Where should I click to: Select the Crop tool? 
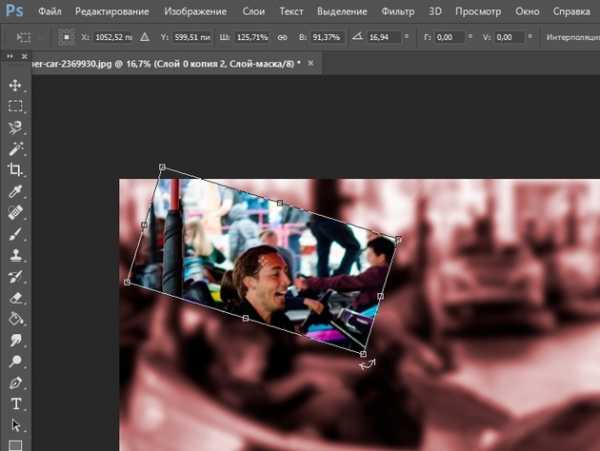click(15, 169)
